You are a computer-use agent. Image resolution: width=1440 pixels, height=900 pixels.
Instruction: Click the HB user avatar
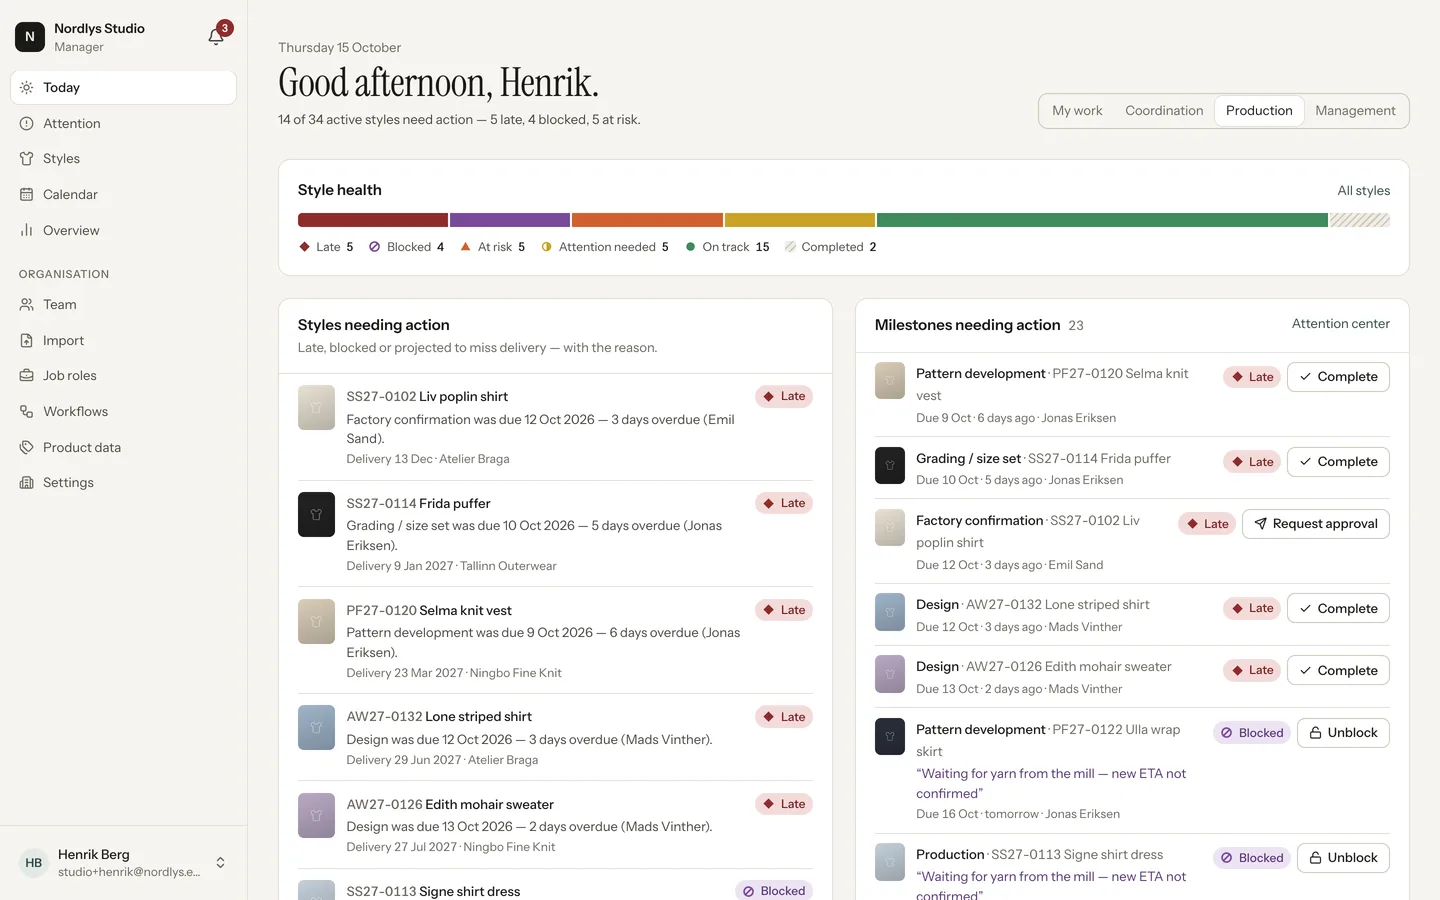tap(34, 863)
